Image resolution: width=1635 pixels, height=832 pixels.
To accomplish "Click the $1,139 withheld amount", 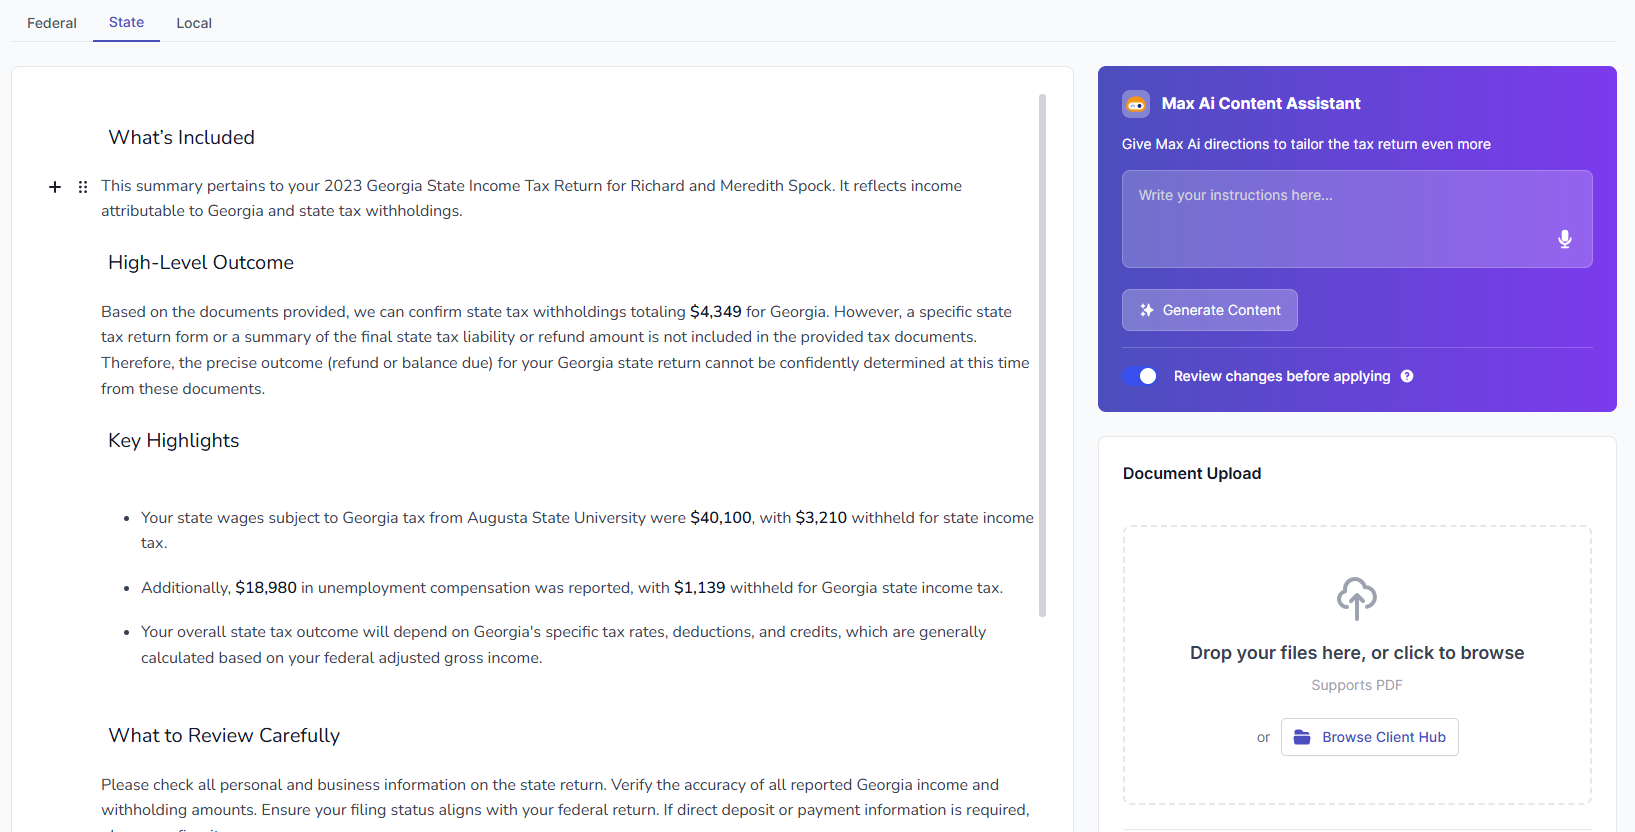I will click(699, 588).
